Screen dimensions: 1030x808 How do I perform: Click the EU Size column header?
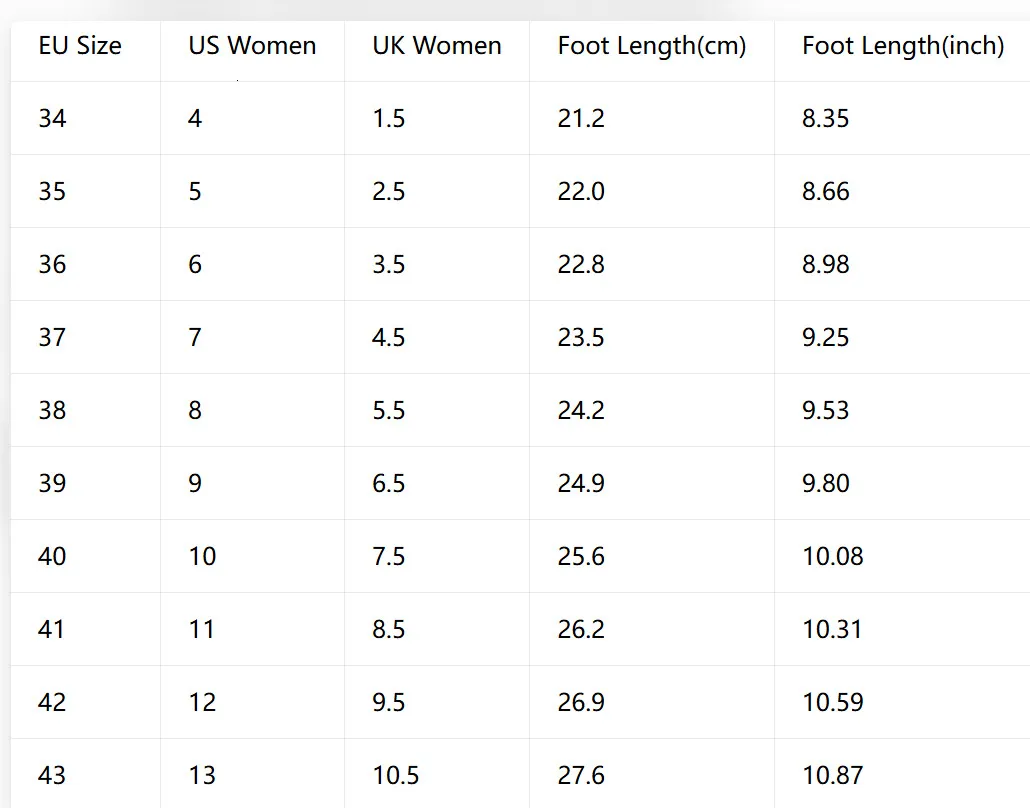pos(85,51)
